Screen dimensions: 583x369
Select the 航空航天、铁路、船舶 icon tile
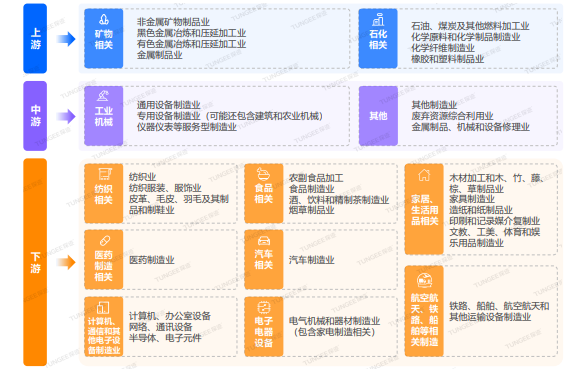click(x=424, y=311)
